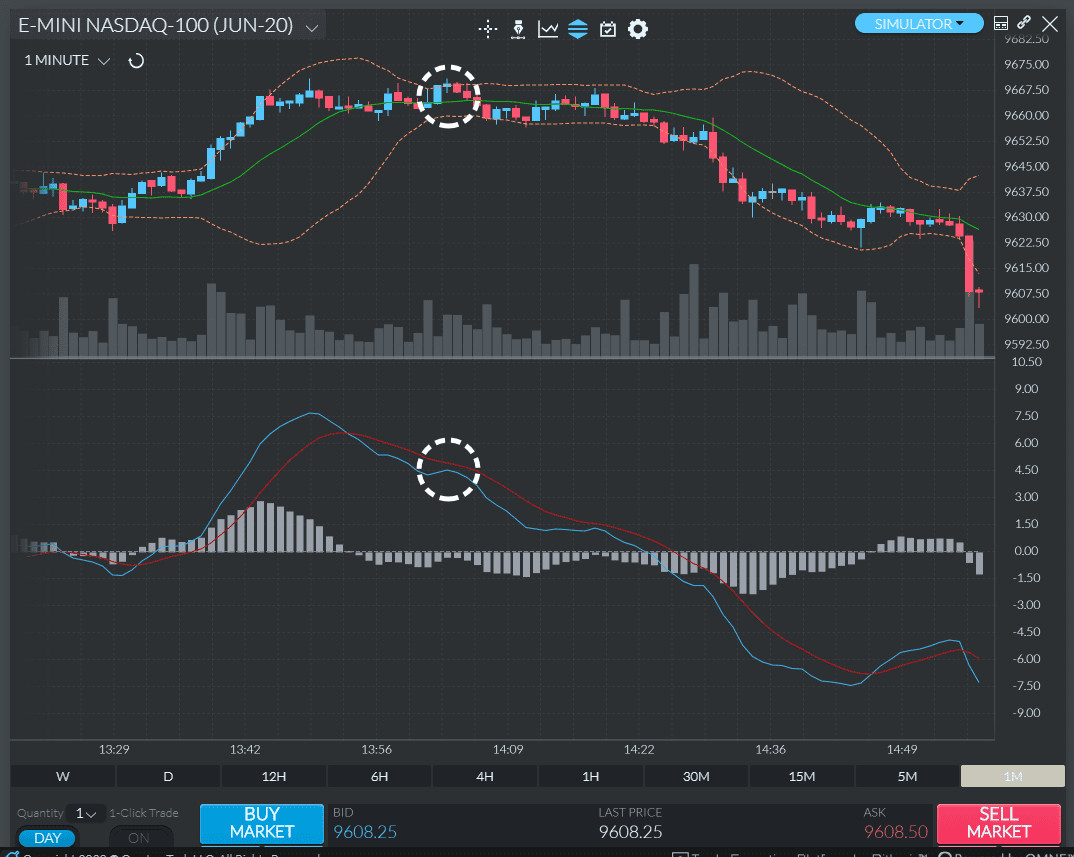The image size is (1074, 857).
Task: Click the Quantity value field
Action: pyautogui.click(x=80, y=813)
